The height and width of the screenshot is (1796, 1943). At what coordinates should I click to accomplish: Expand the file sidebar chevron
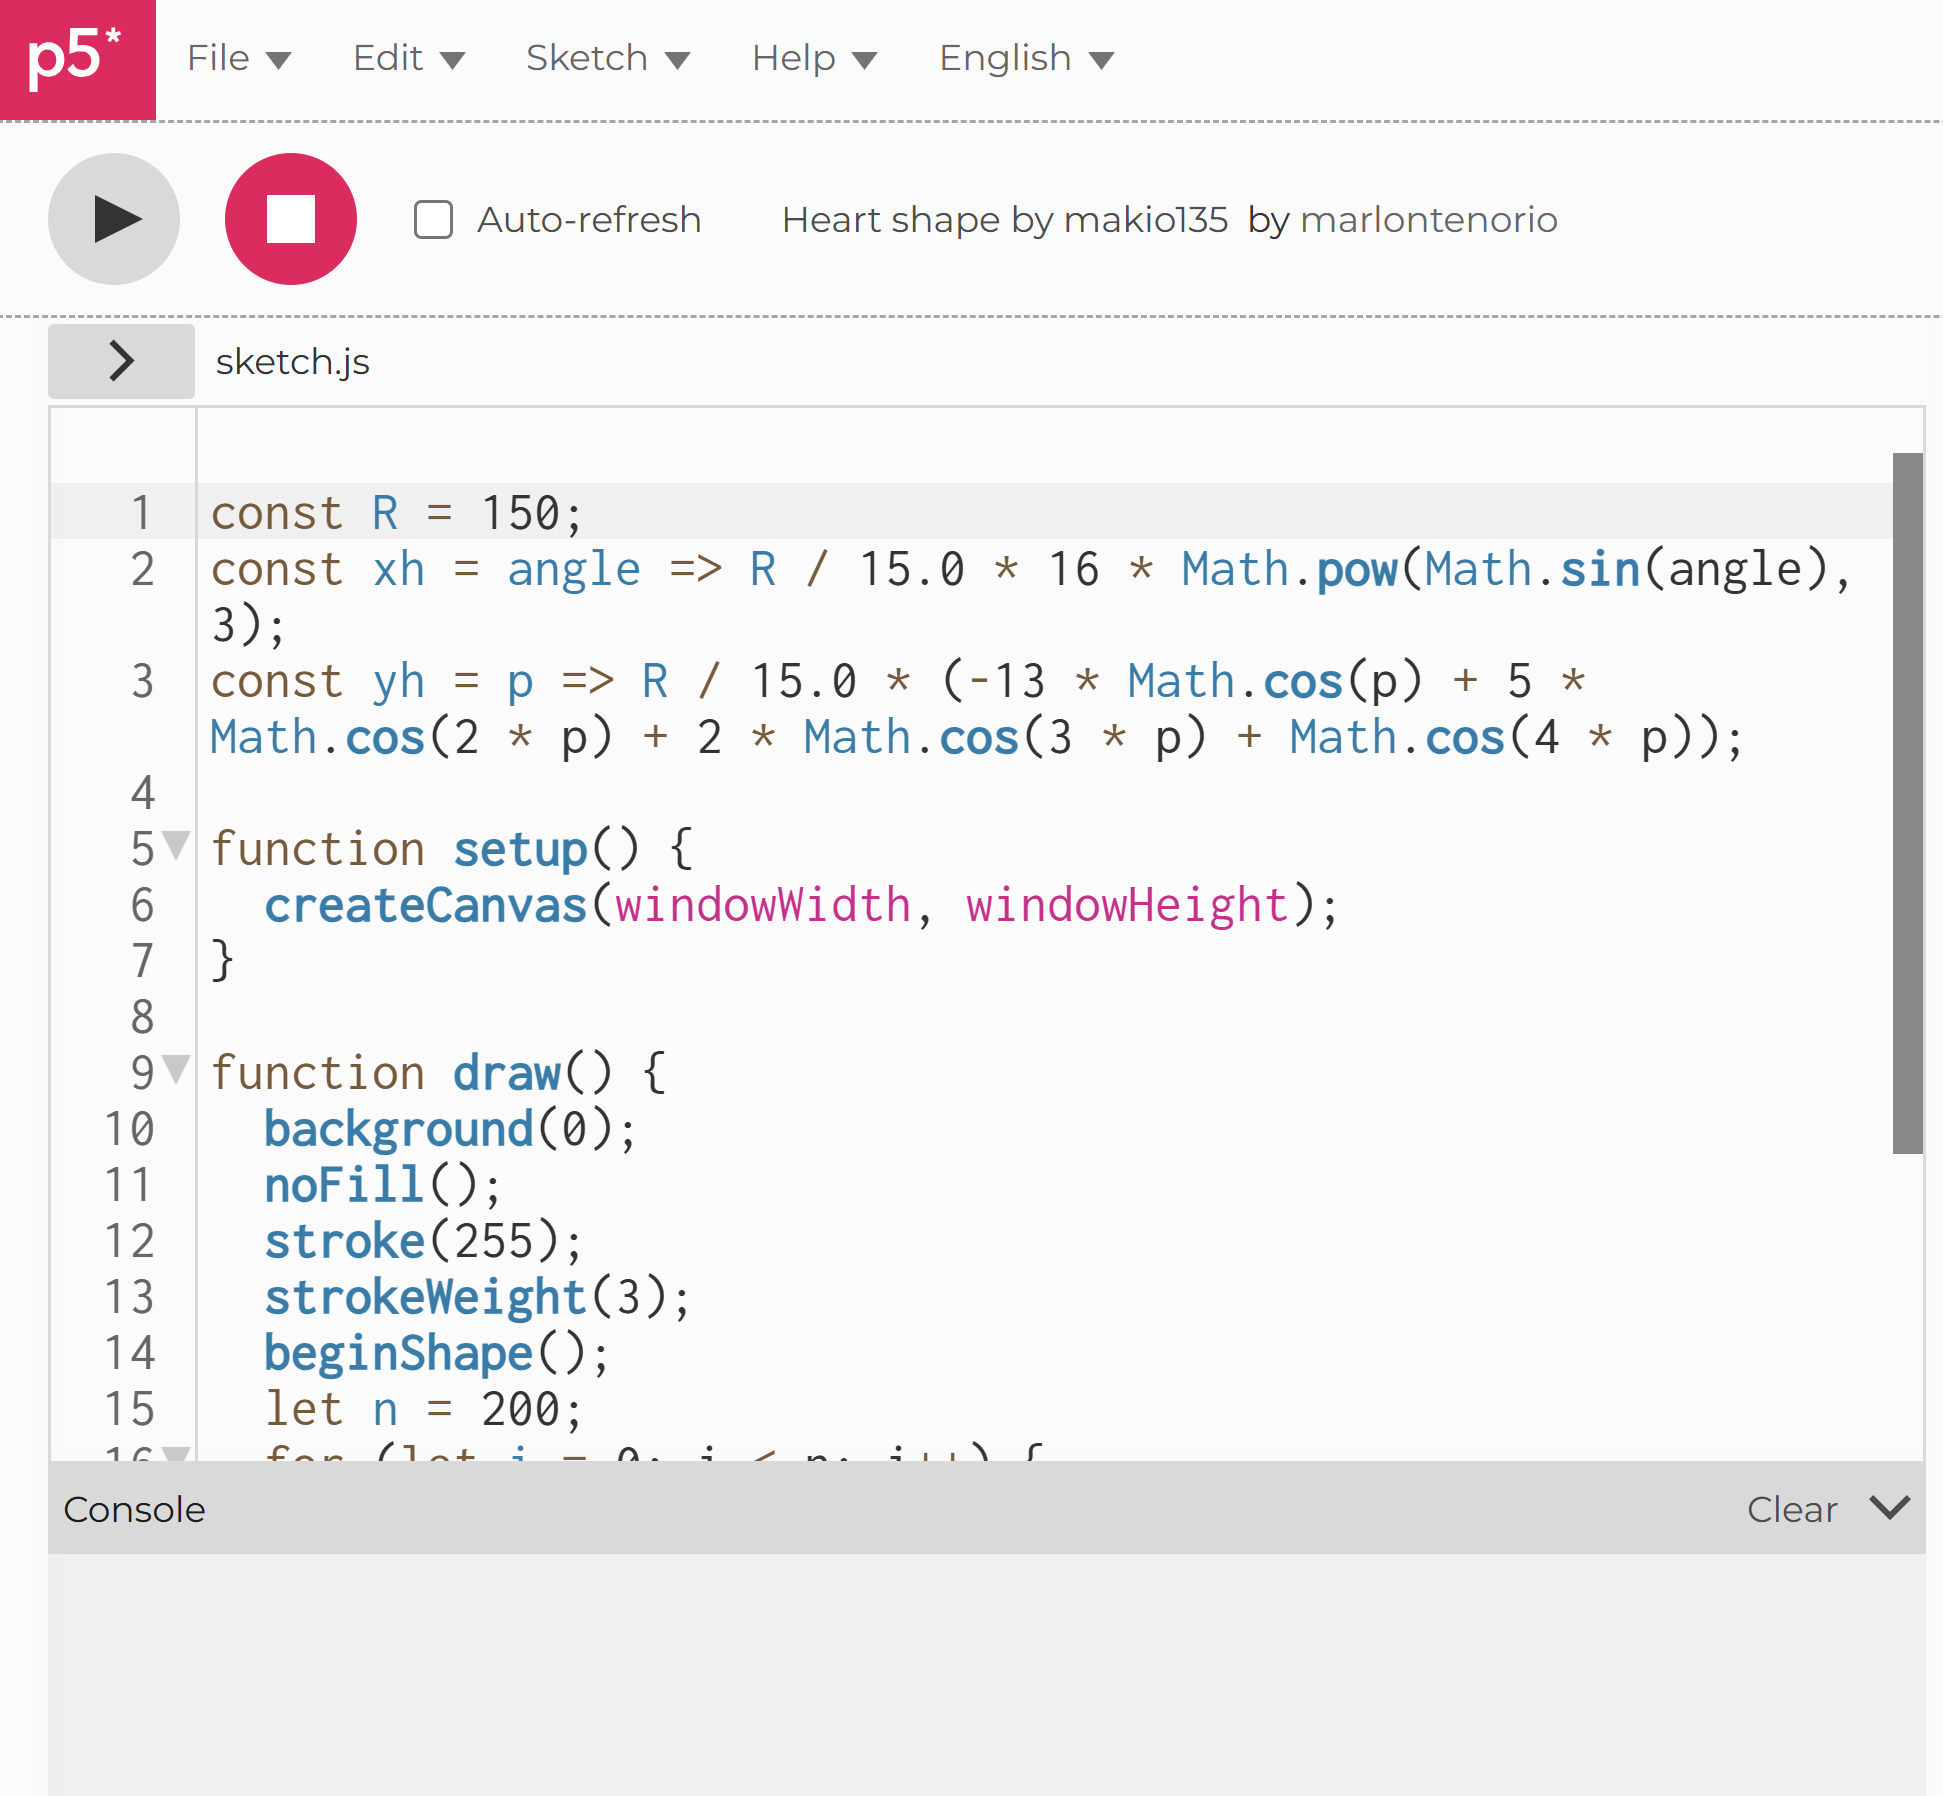[x=121, y=361]
